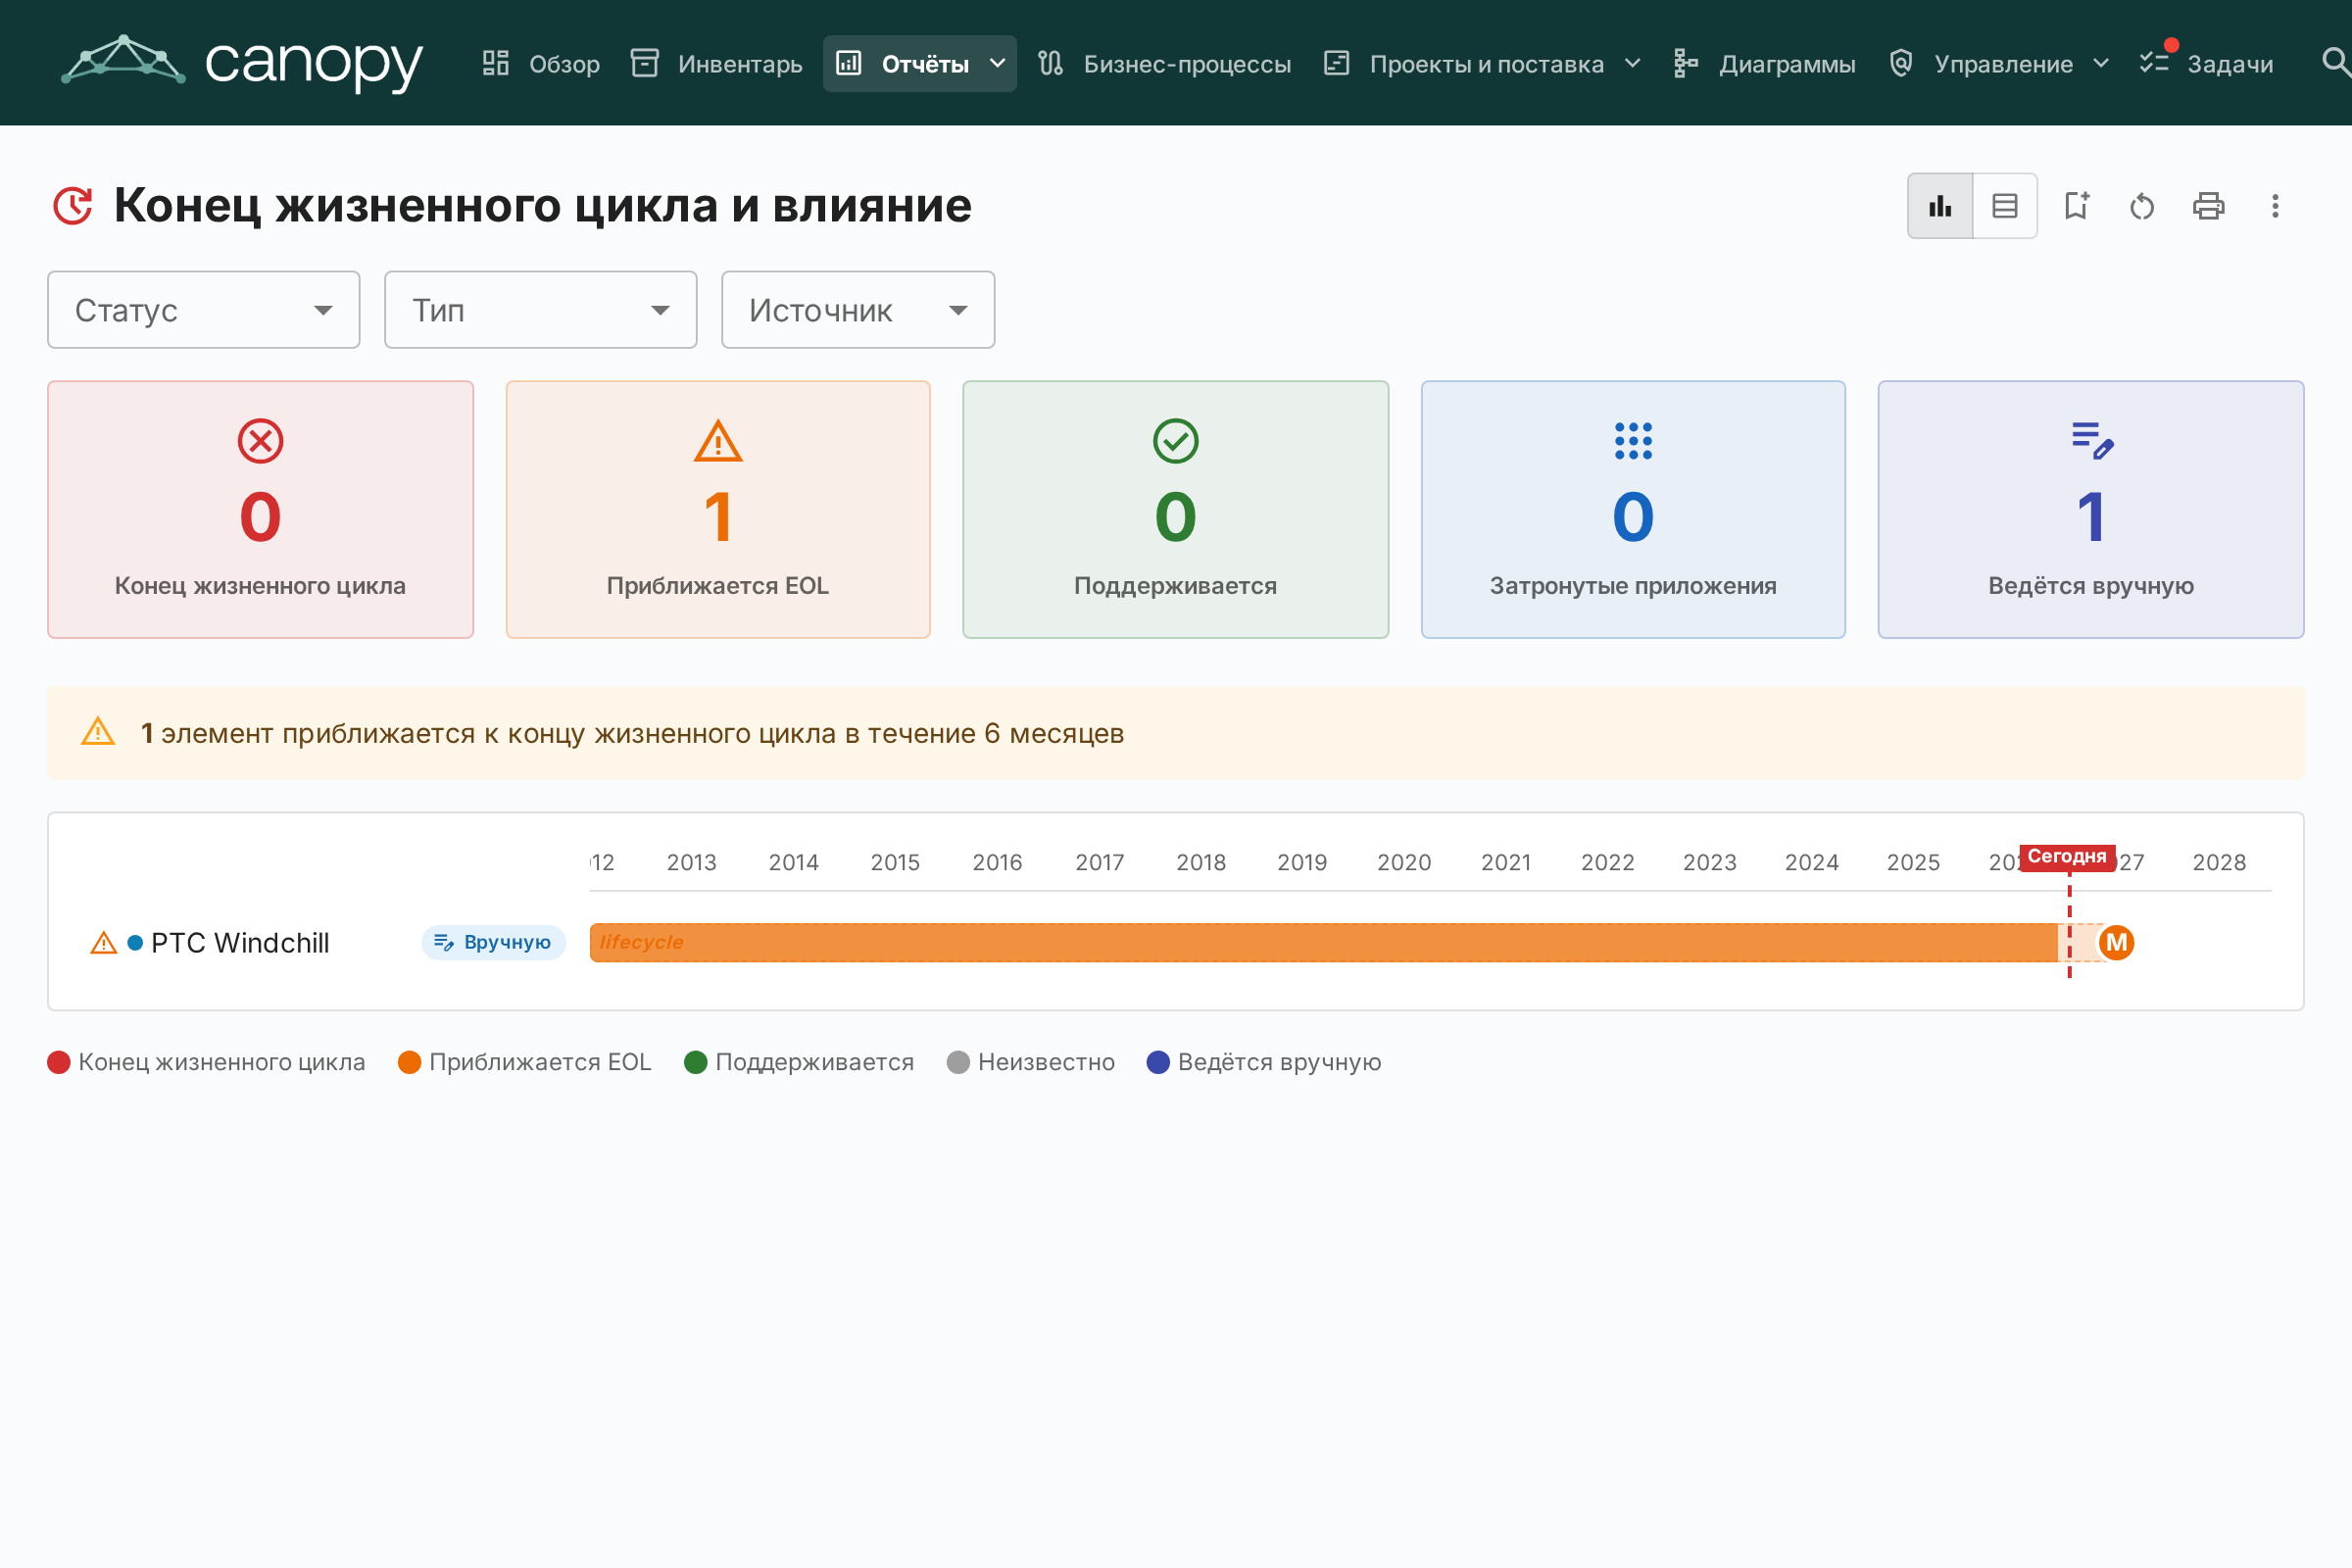Click the 2016 year label on timeline
Image resolution: width=2352 pixels, height=1568 pixels.
[997, 862]
